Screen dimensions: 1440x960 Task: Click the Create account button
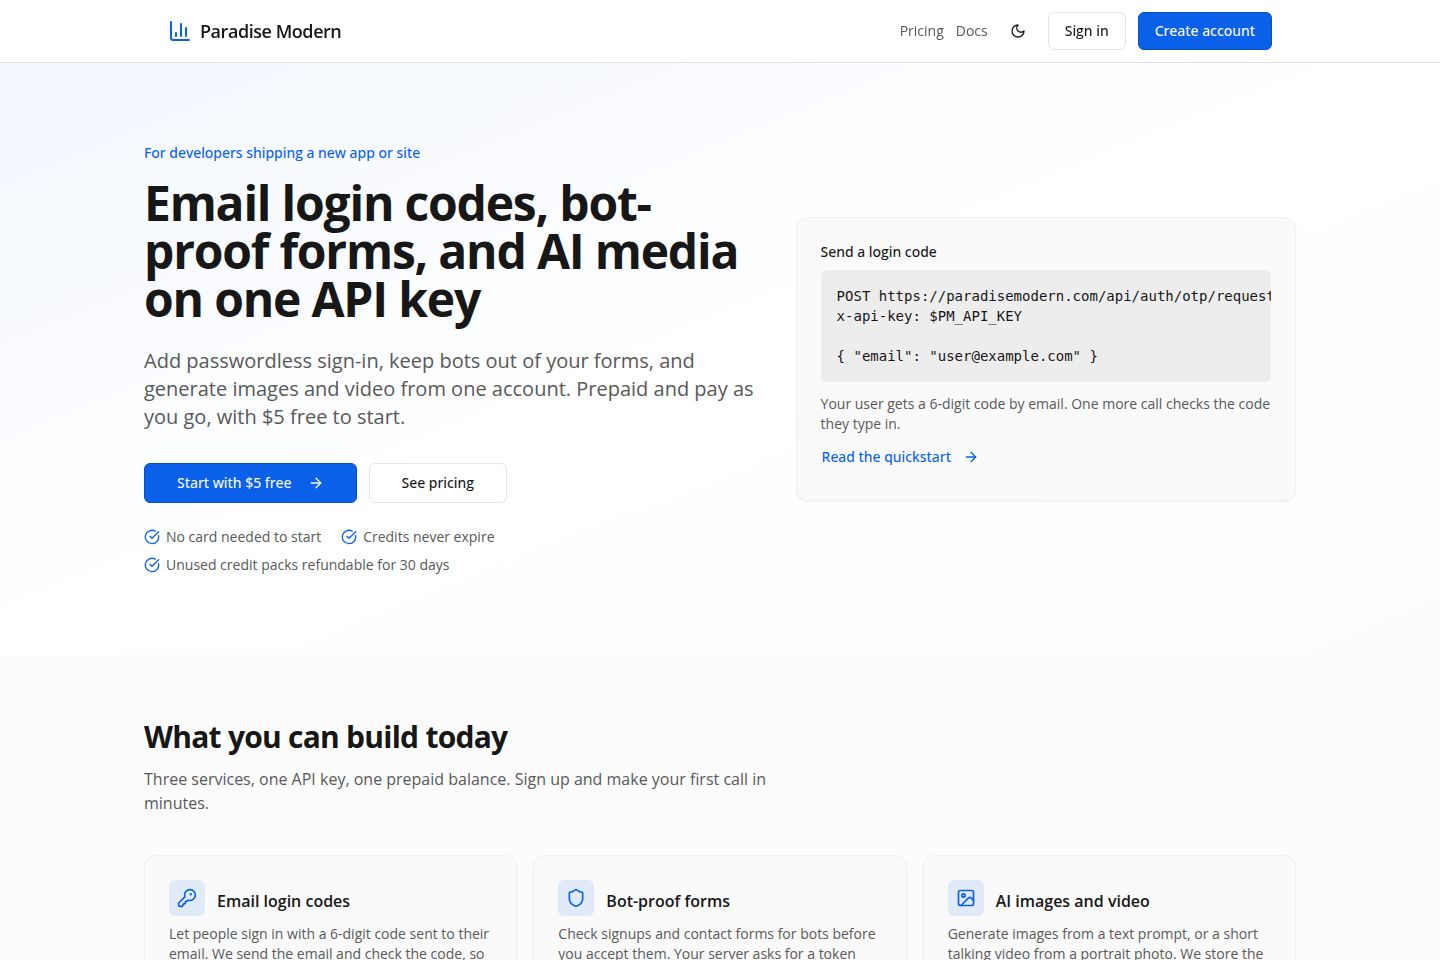[1204, 31]
